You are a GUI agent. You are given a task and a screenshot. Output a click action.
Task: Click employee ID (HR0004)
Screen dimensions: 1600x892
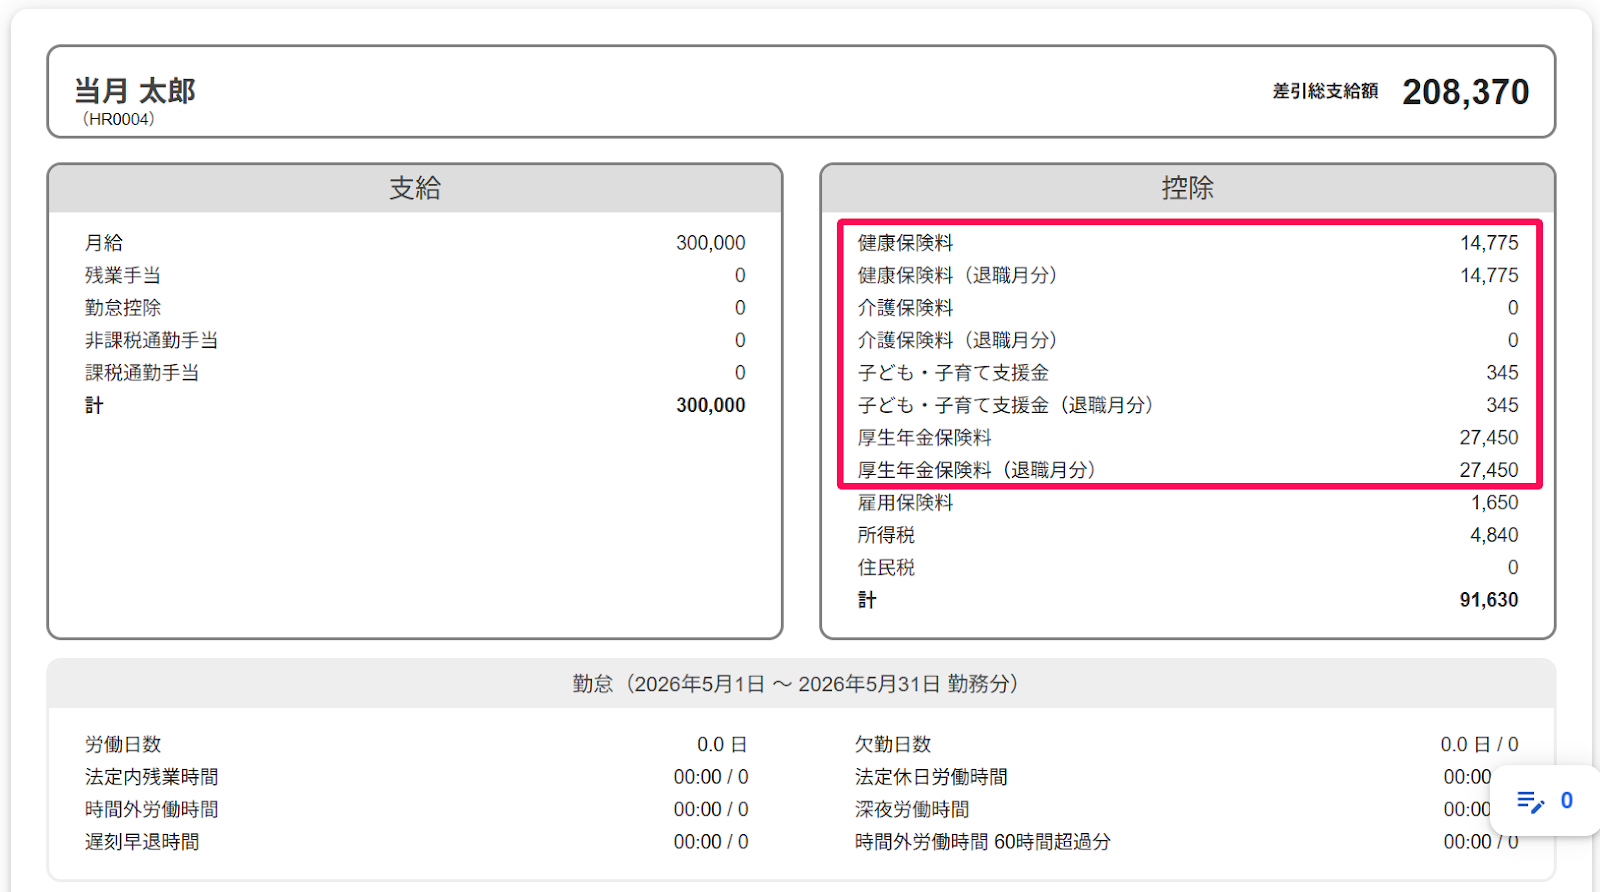pos(118,119)
